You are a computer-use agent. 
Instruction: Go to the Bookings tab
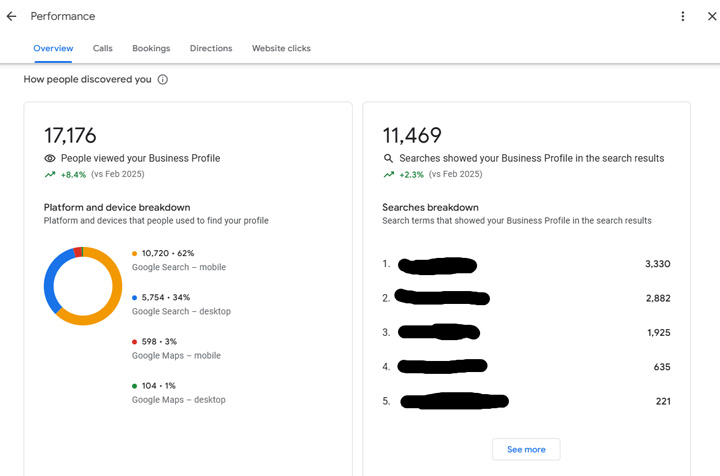click(151, 48)
